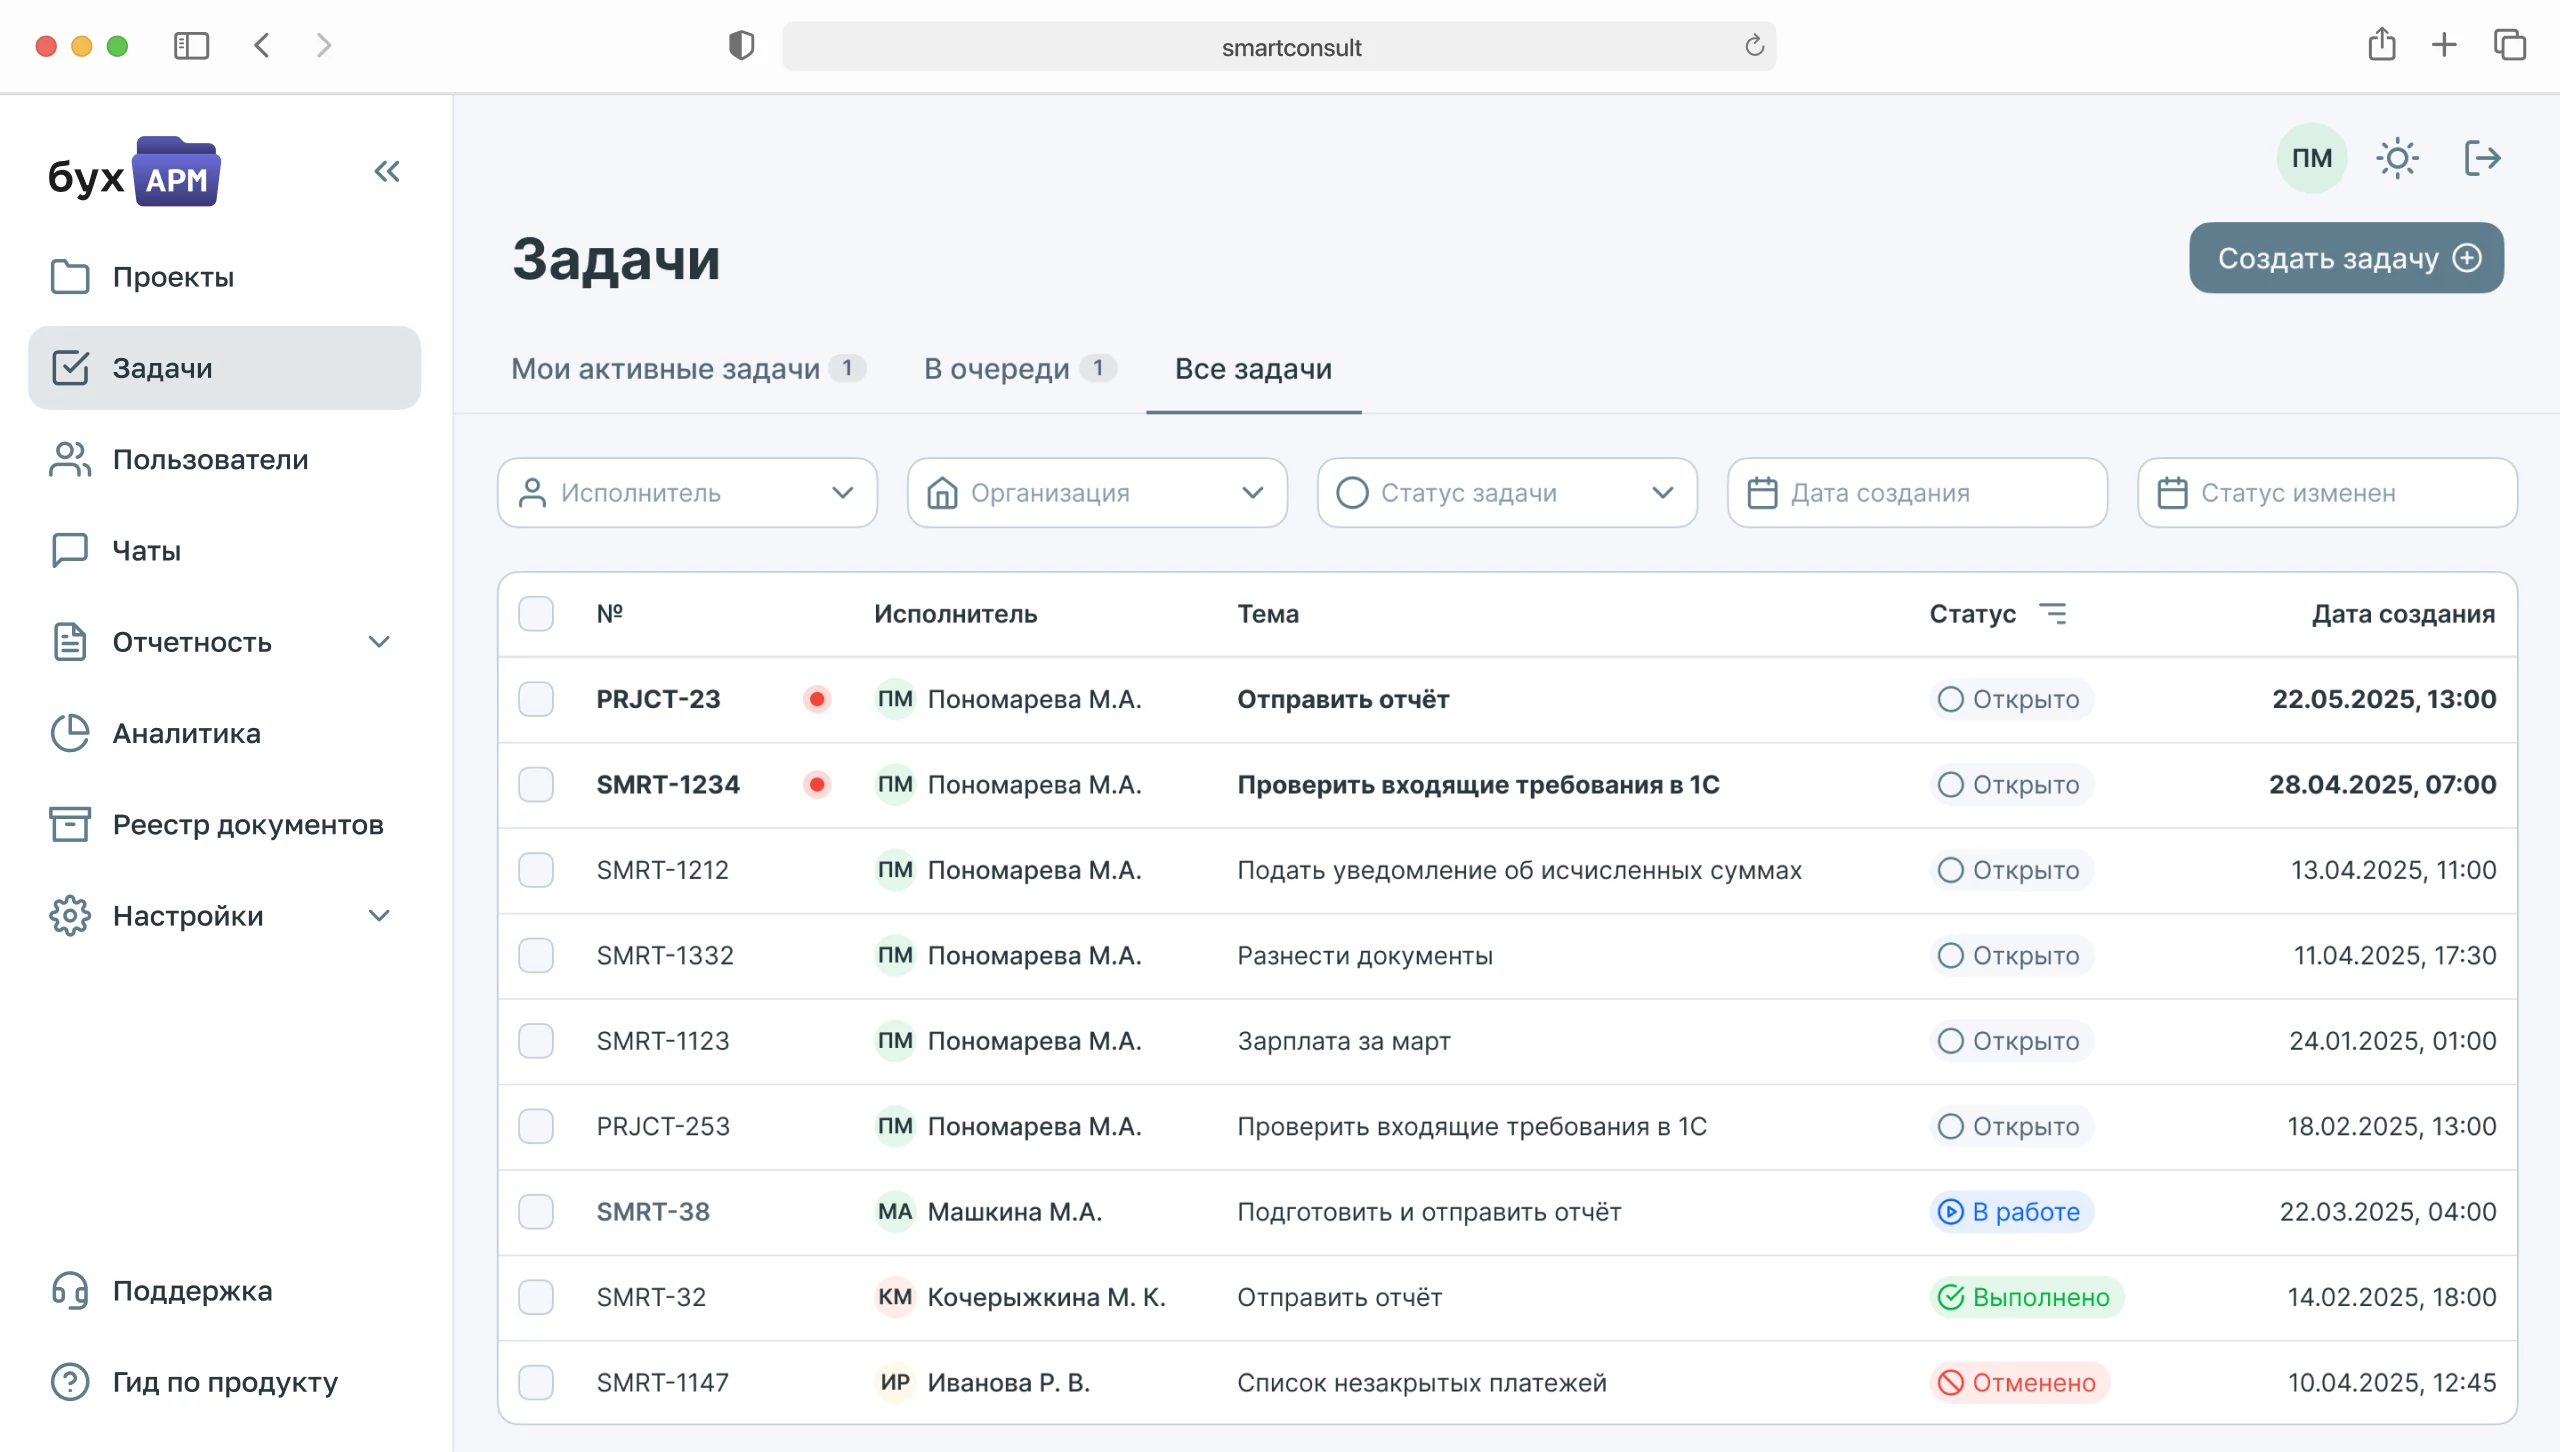Image resolution: width=2560 pixels, height=1452 pixels.
Task: Open Реестр документов section
Action: [x=224, y=824]
